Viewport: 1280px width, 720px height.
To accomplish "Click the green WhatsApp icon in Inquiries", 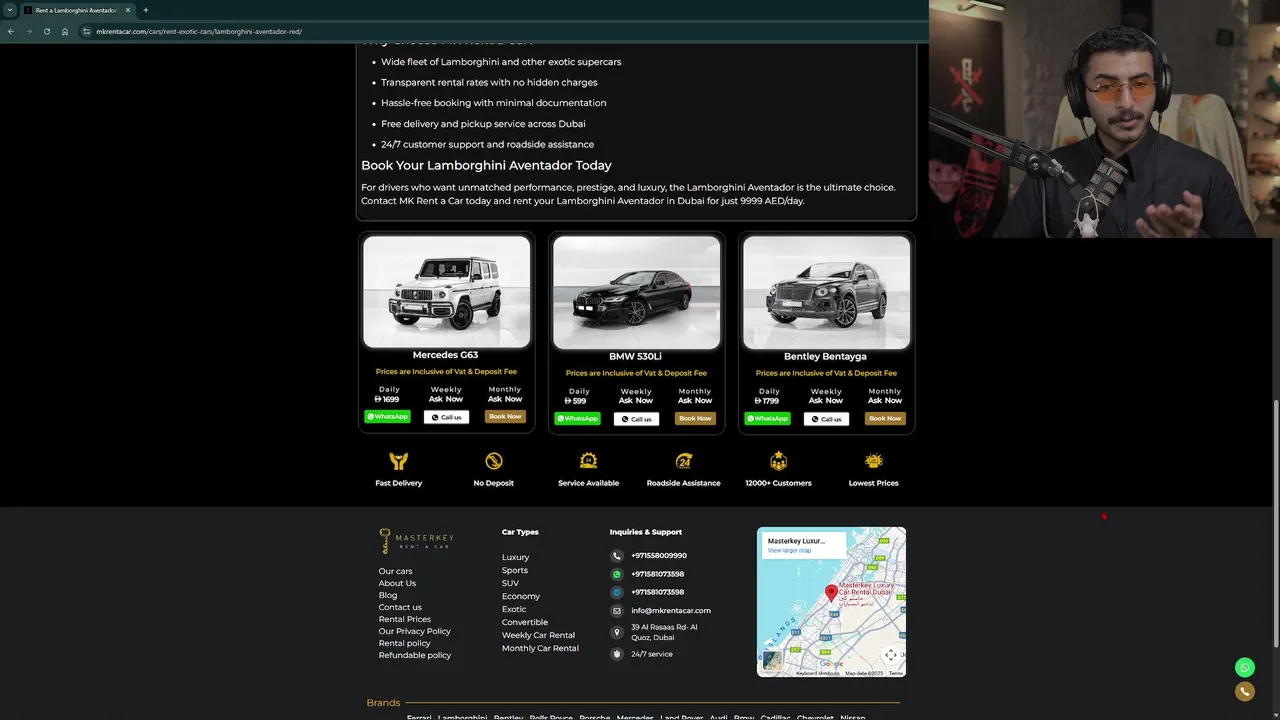I will point(617,574).
